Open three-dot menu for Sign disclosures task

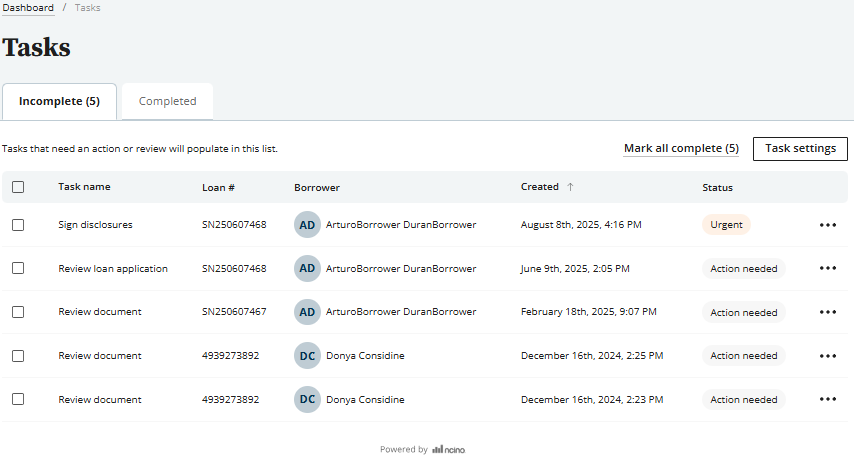[827, 225]
